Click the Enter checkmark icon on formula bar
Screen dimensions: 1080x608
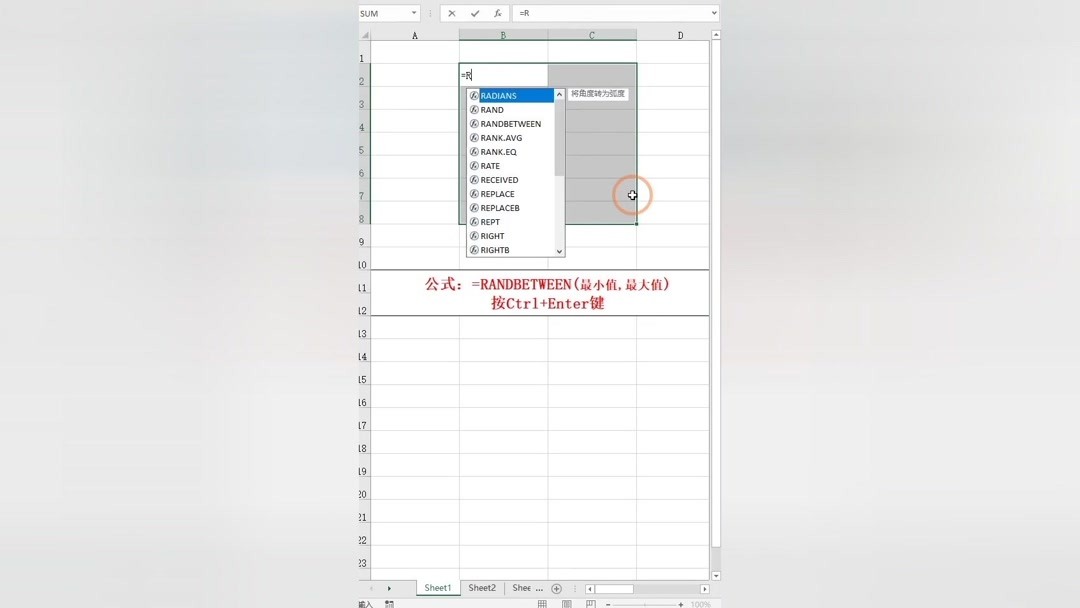(475, 12)
